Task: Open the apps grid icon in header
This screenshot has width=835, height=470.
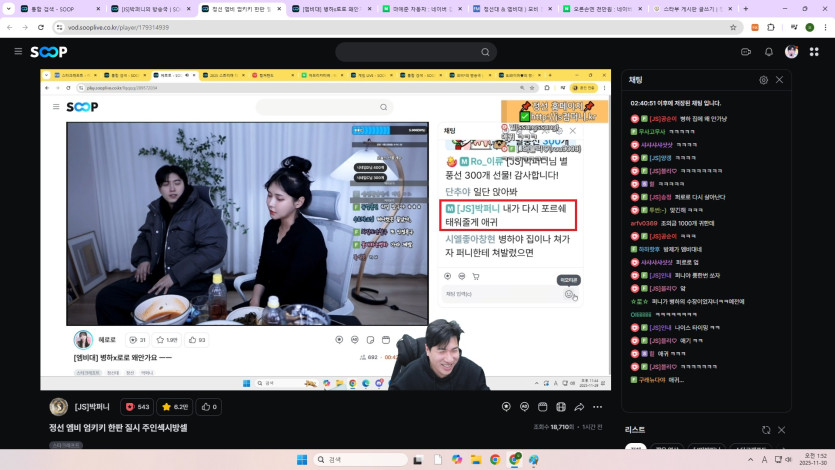Action: point(815,52)
